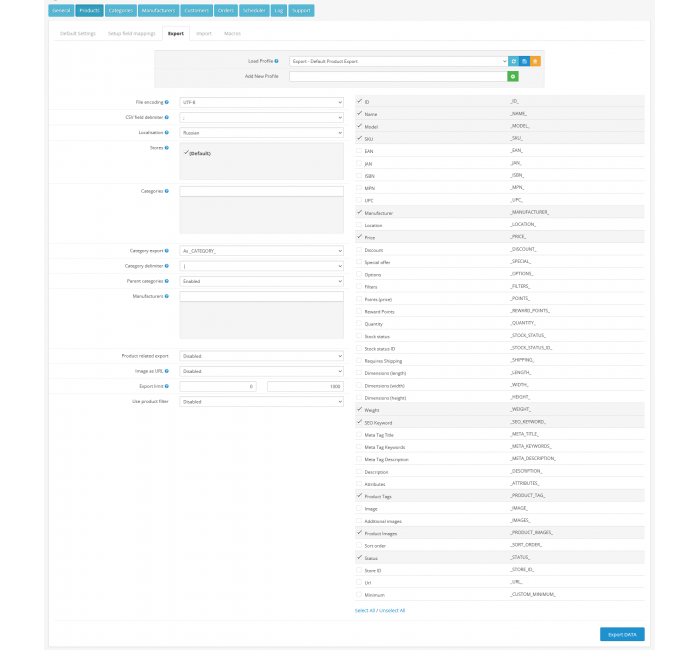Click help icon next to Stores
Screen dimensions: 700x650
(x=167, y=147)
